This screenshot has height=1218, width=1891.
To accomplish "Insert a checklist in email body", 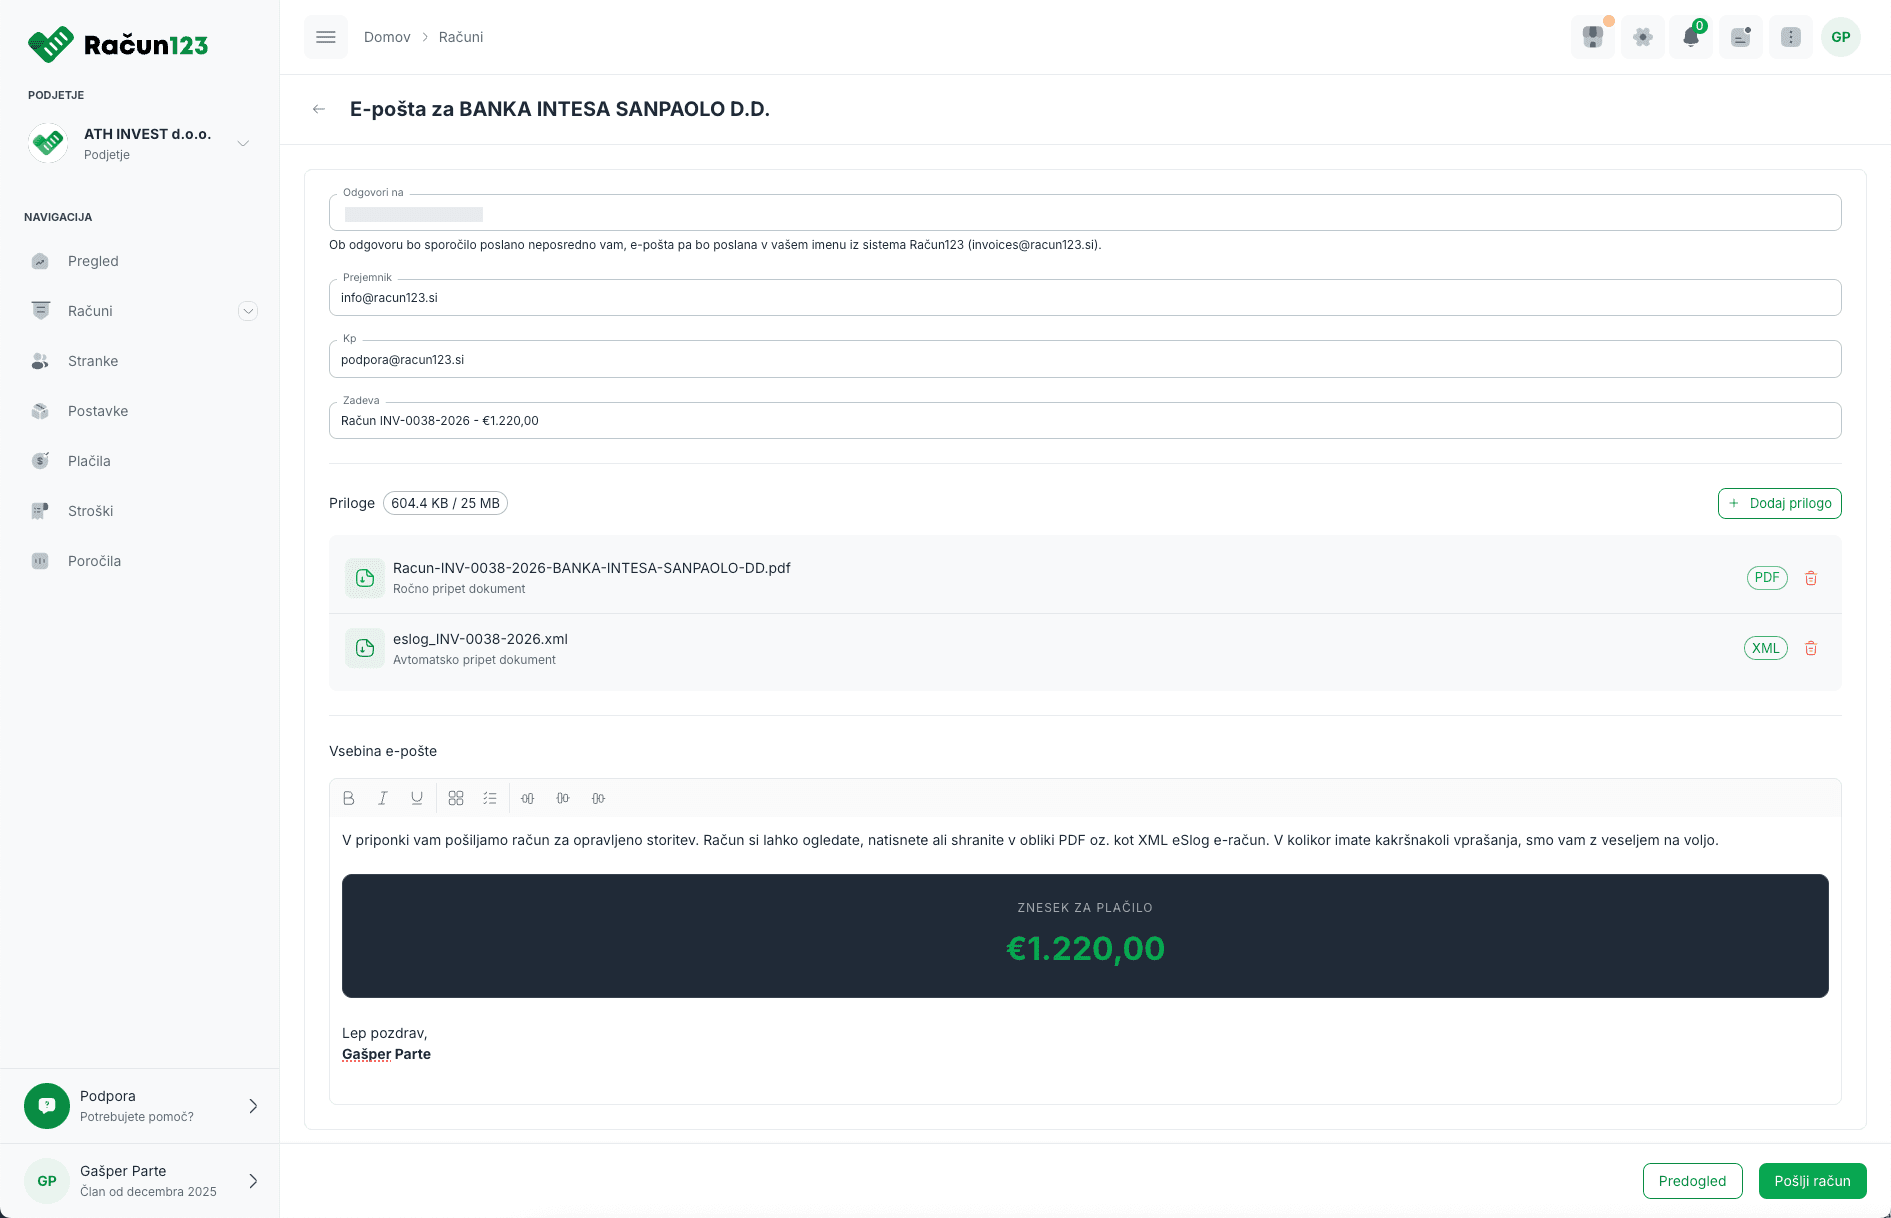I will tap(490, 798).
